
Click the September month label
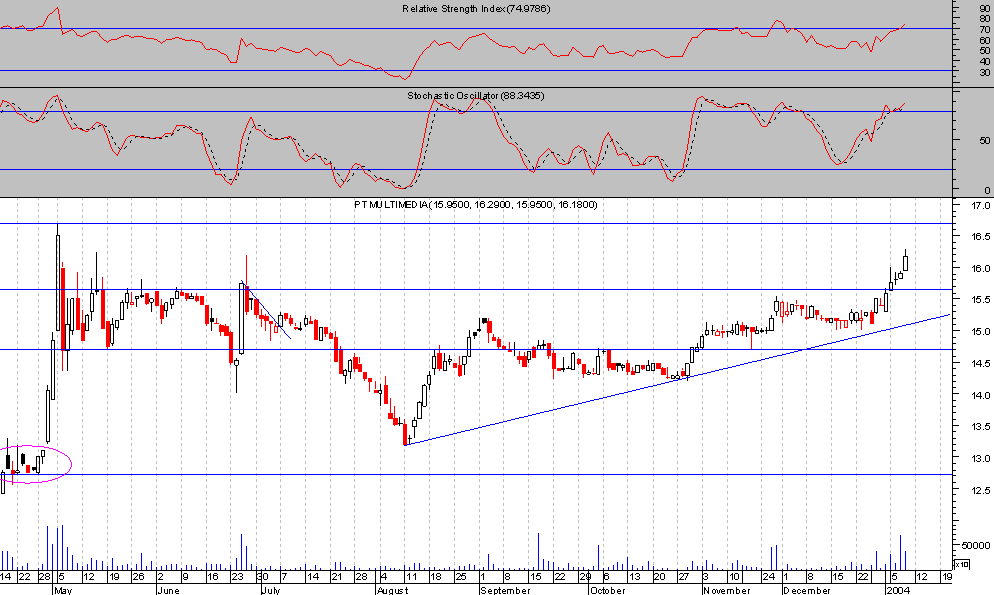(505, 590)
